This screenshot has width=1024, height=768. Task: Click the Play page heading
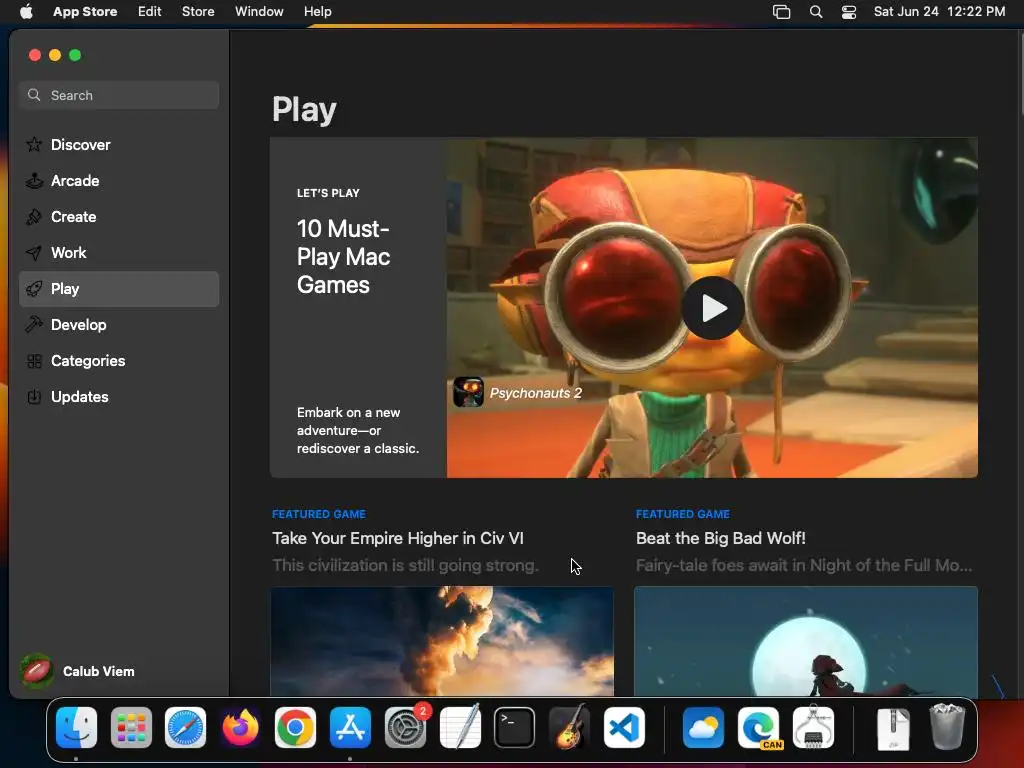coord(304,109)
